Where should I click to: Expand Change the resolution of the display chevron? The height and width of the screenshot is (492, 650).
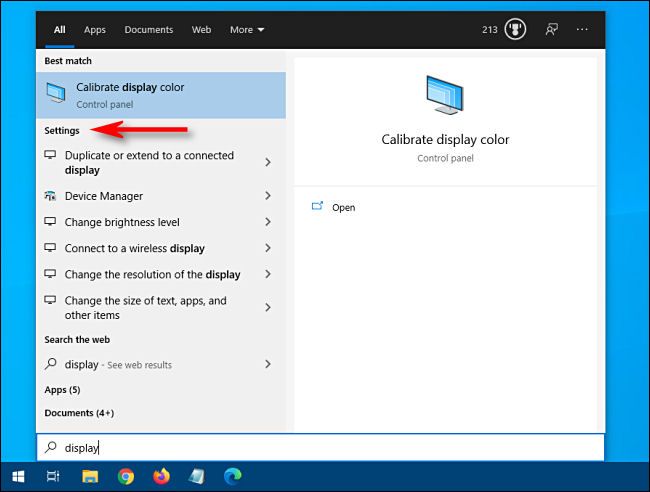(268, 274)
